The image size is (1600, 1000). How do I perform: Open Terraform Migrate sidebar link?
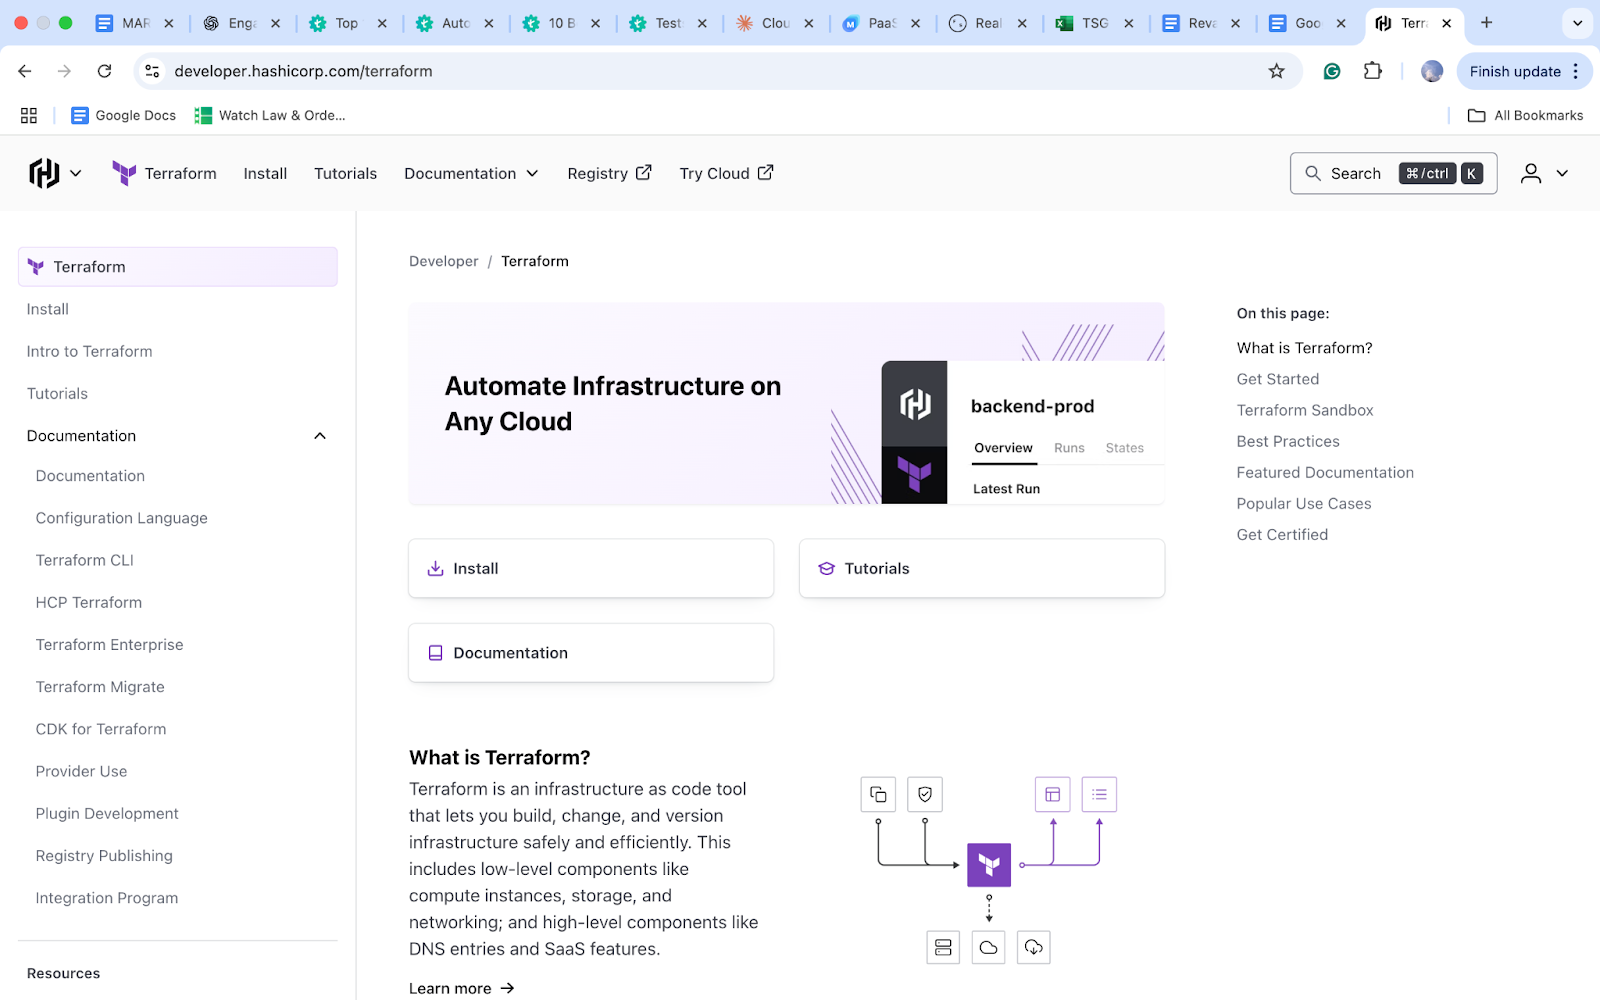click(x=100, y=687)
